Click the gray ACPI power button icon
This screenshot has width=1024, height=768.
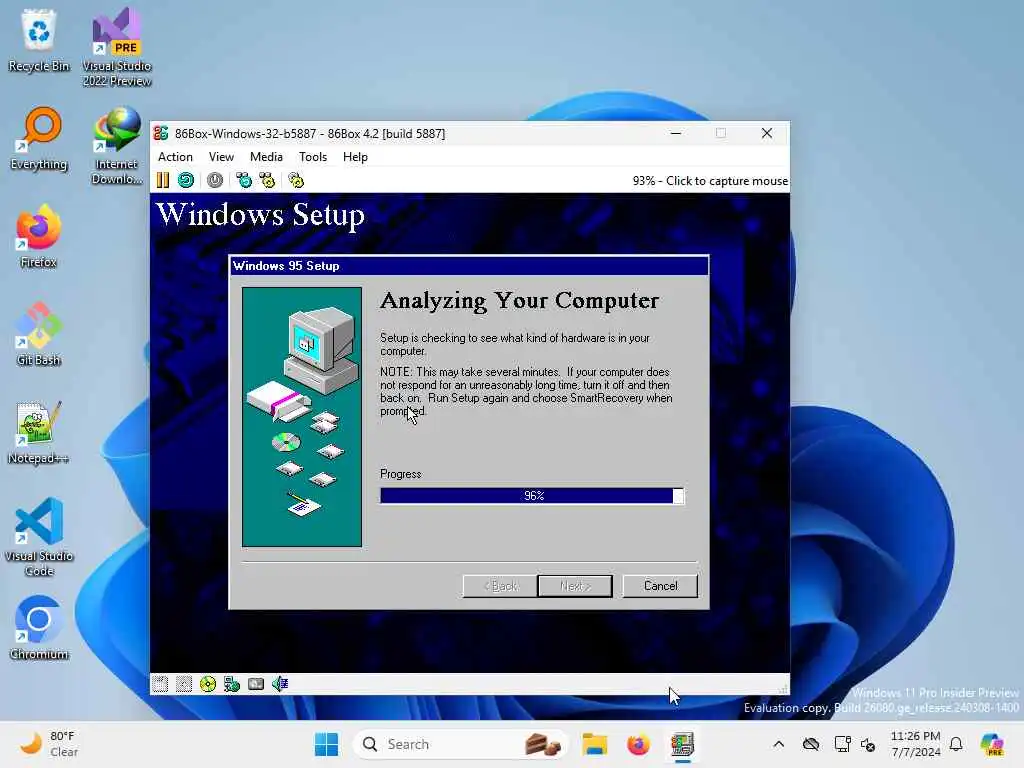click(x=215, y=180)
